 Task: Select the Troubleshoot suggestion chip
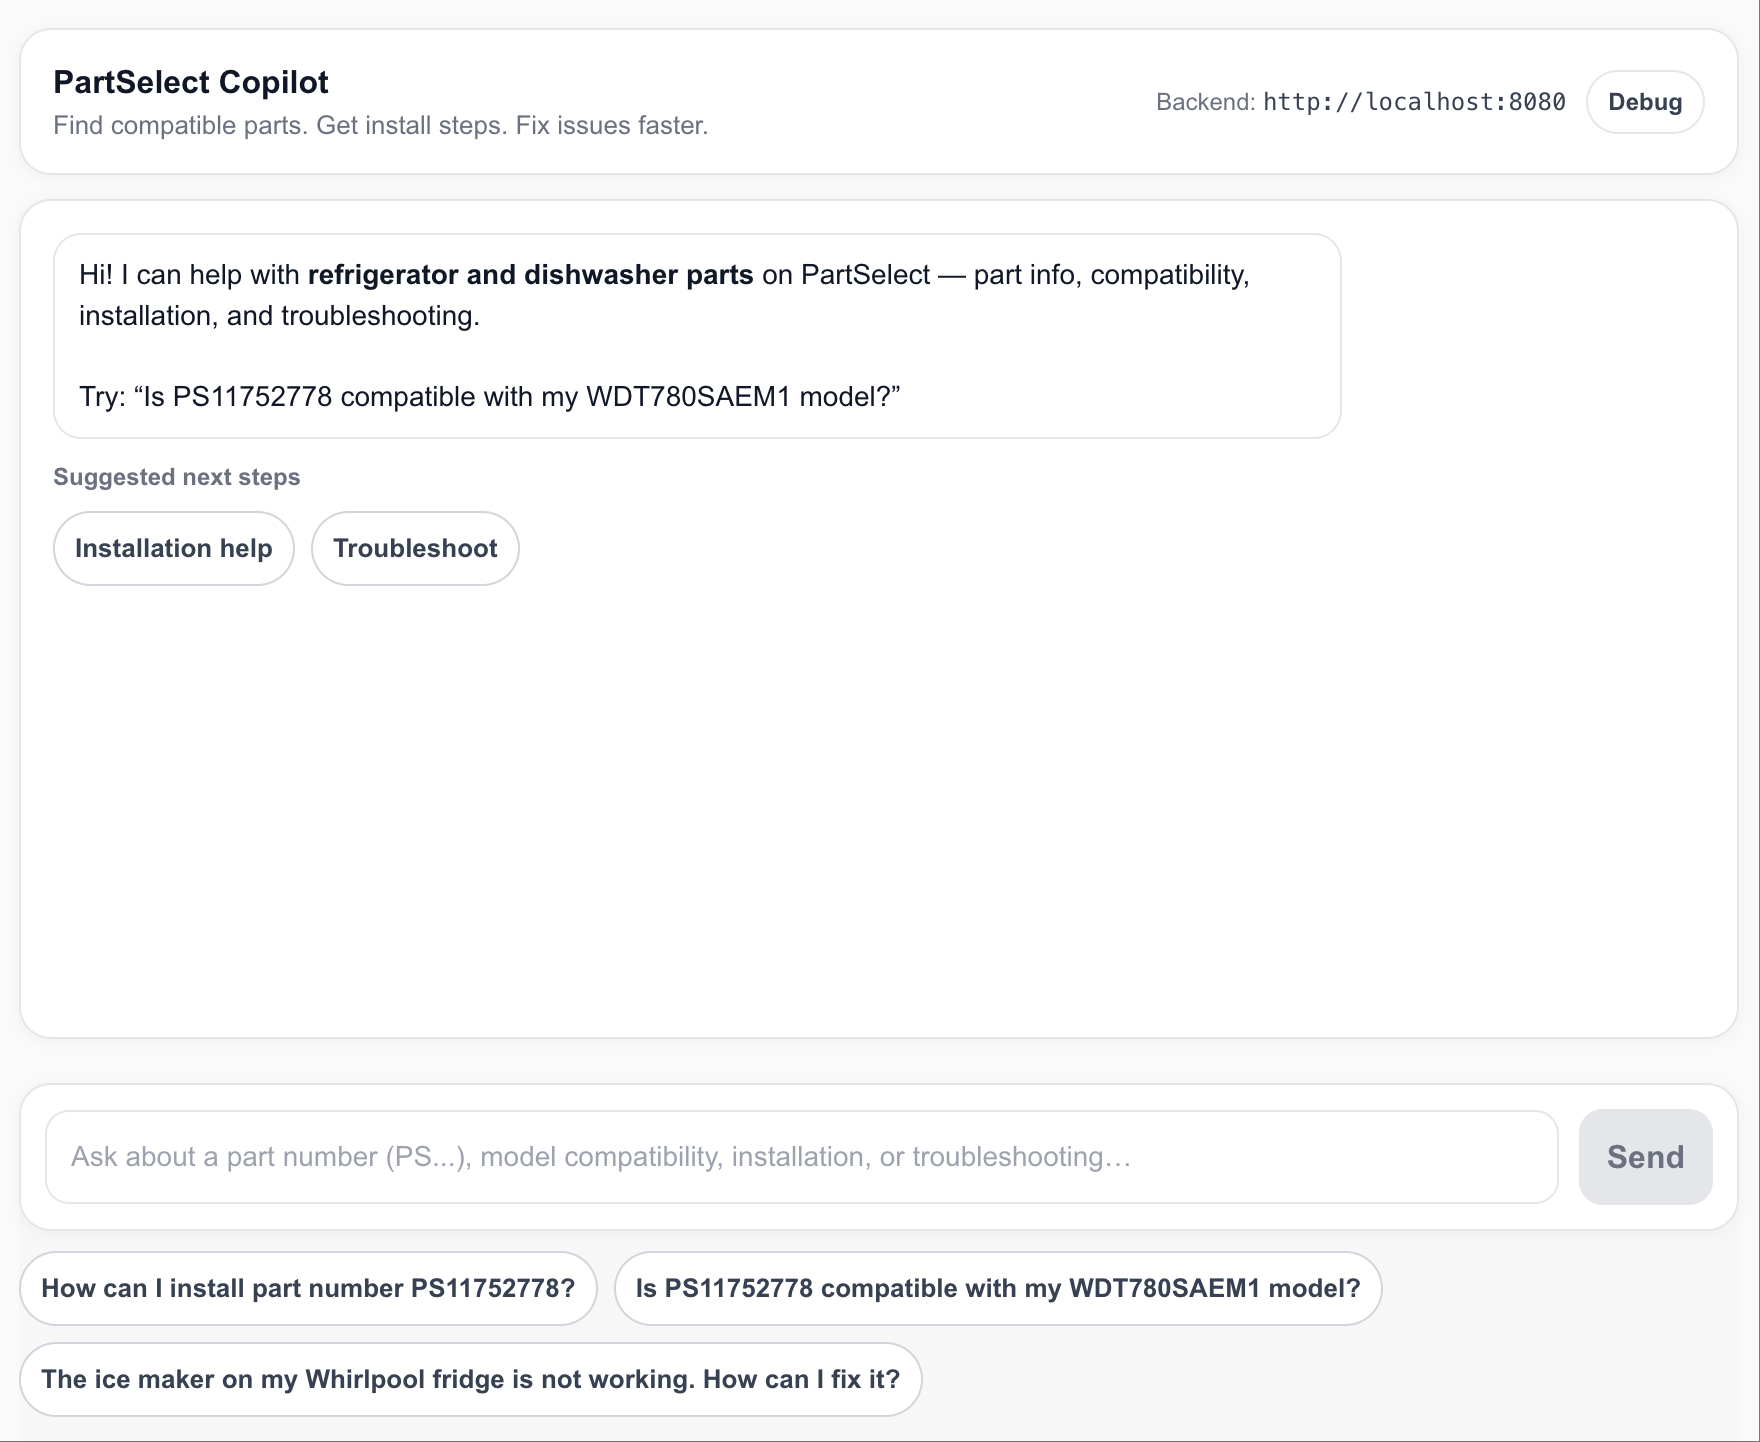point(415,548)
